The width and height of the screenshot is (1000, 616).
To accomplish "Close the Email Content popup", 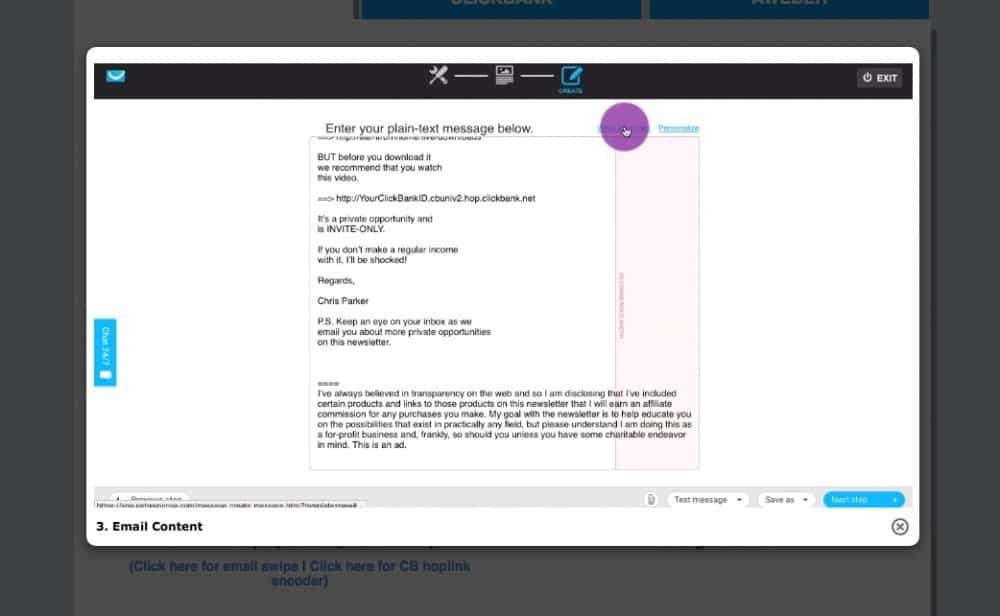I will point(900,526).
